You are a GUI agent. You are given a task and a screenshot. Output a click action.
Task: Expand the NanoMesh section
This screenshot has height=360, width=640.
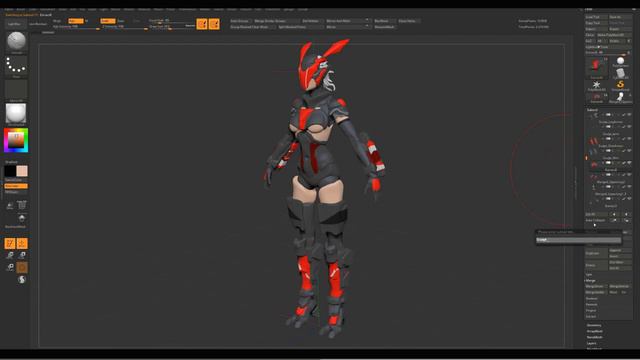[595, 337]
